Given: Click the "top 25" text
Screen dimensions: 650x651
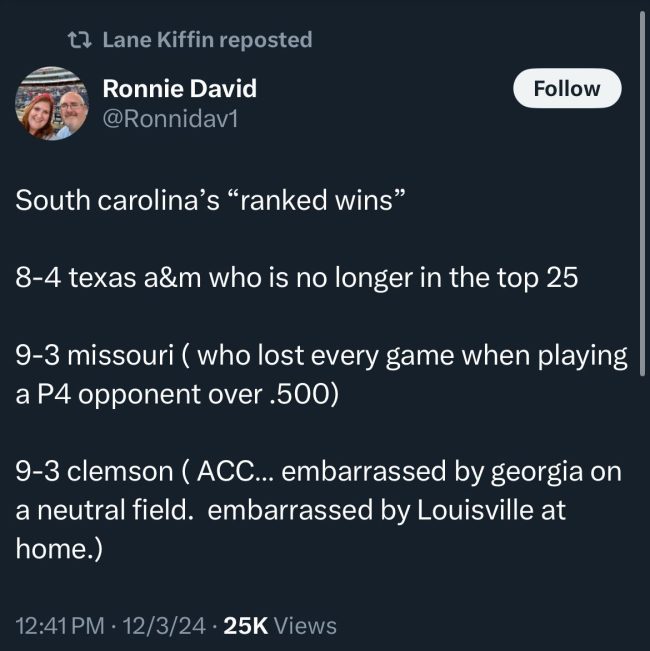Looking at the screenshot, I should click(x=539, y=277).
